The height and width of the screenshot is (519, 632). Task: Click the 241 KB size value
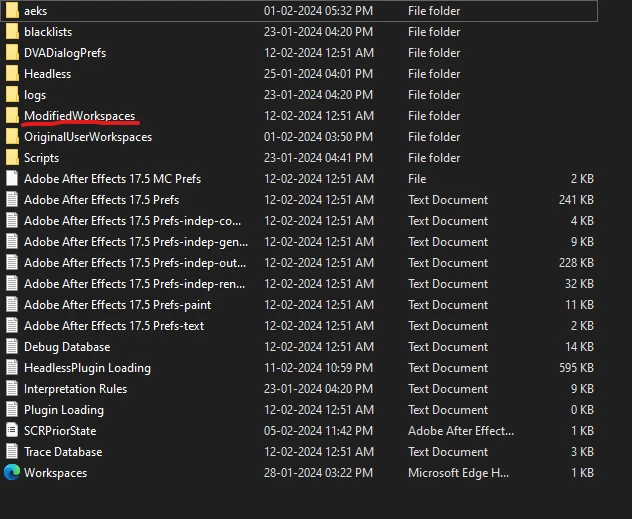576,199
